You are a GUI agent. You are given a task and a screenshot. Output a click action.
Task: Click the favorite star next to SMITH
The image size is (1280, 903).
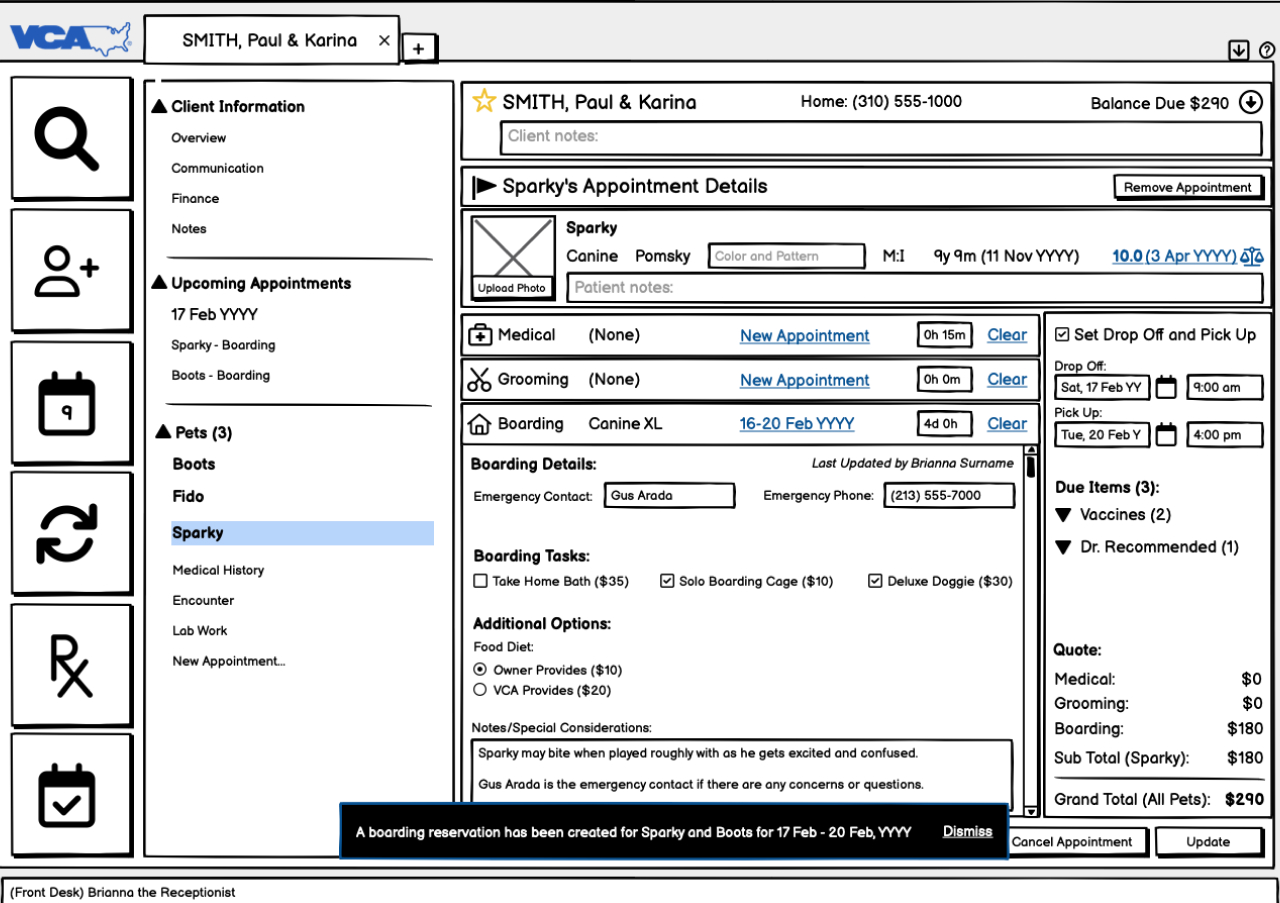pos(484,101)
